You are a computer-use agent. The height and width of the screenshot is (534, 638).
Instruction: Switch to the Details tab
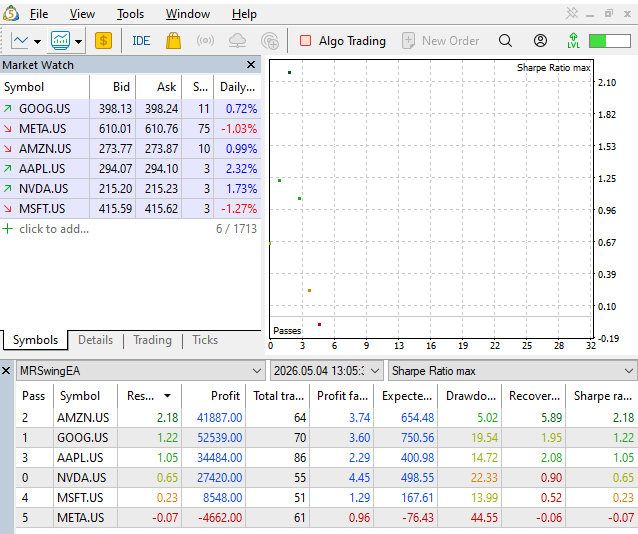point(96,340)
